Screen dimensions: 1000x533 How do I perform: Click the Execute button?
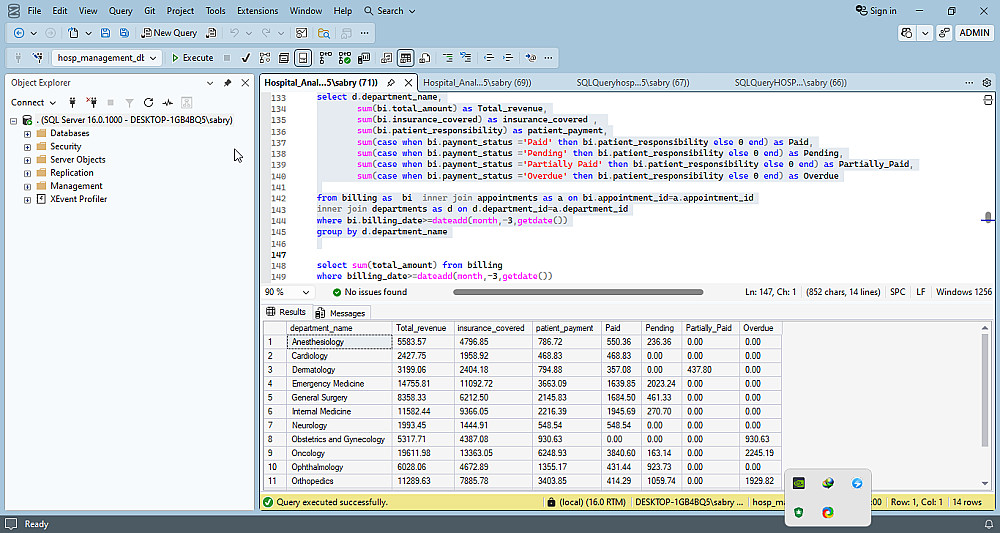point(192,58)
